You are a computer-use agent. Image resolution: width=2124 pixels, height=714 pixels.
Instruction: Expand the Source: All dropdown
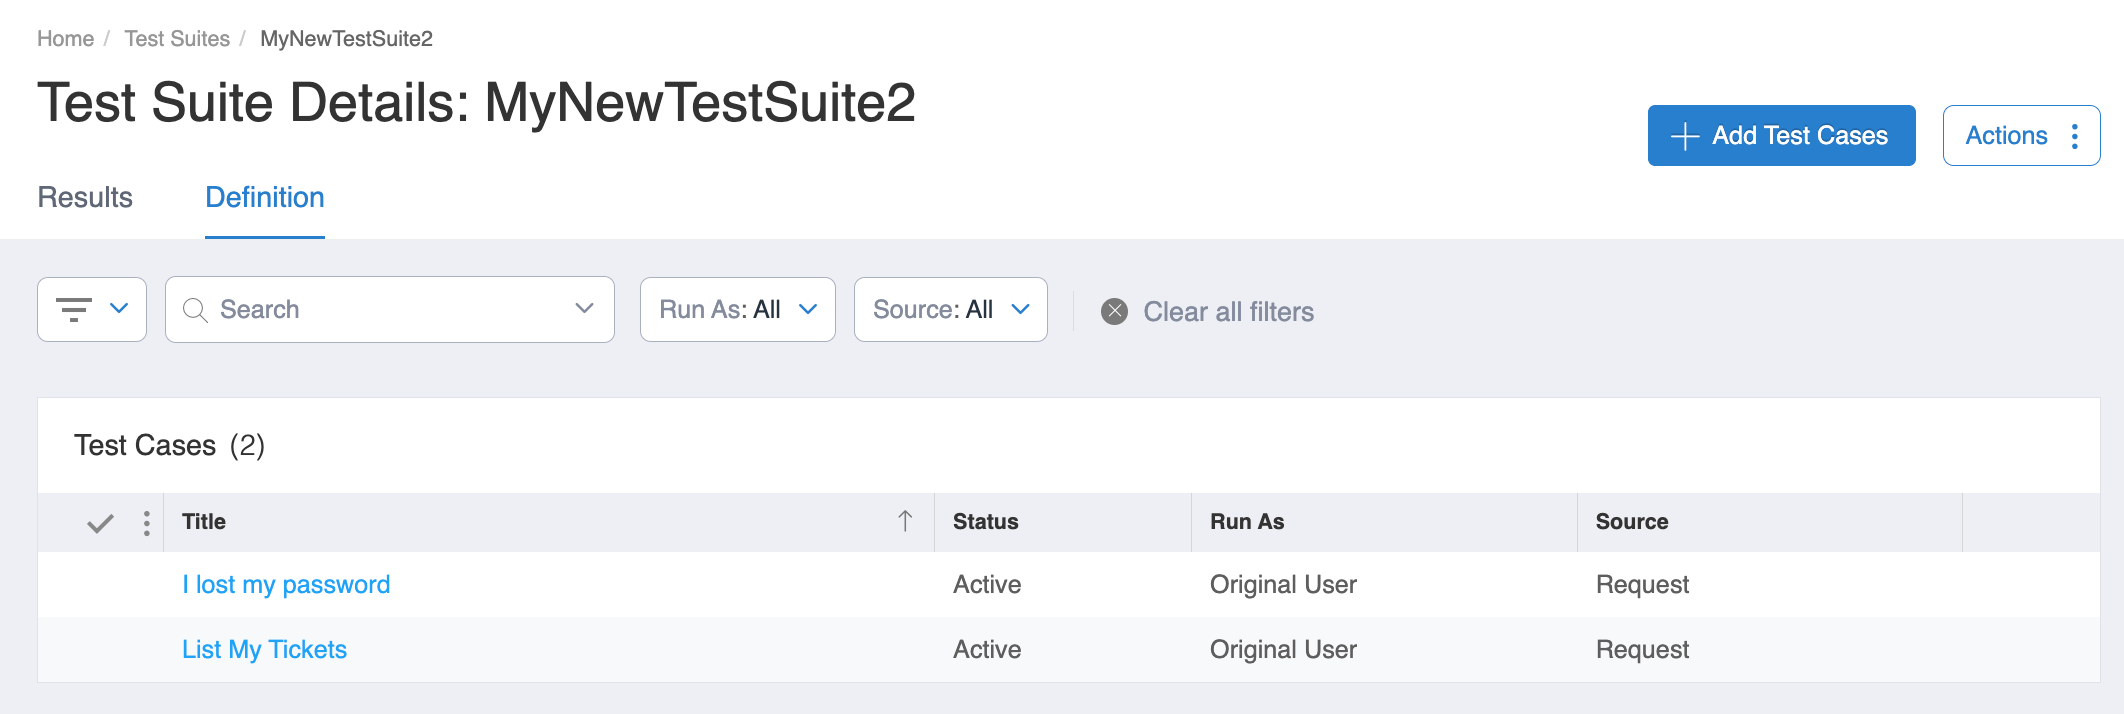pos(950,310)
